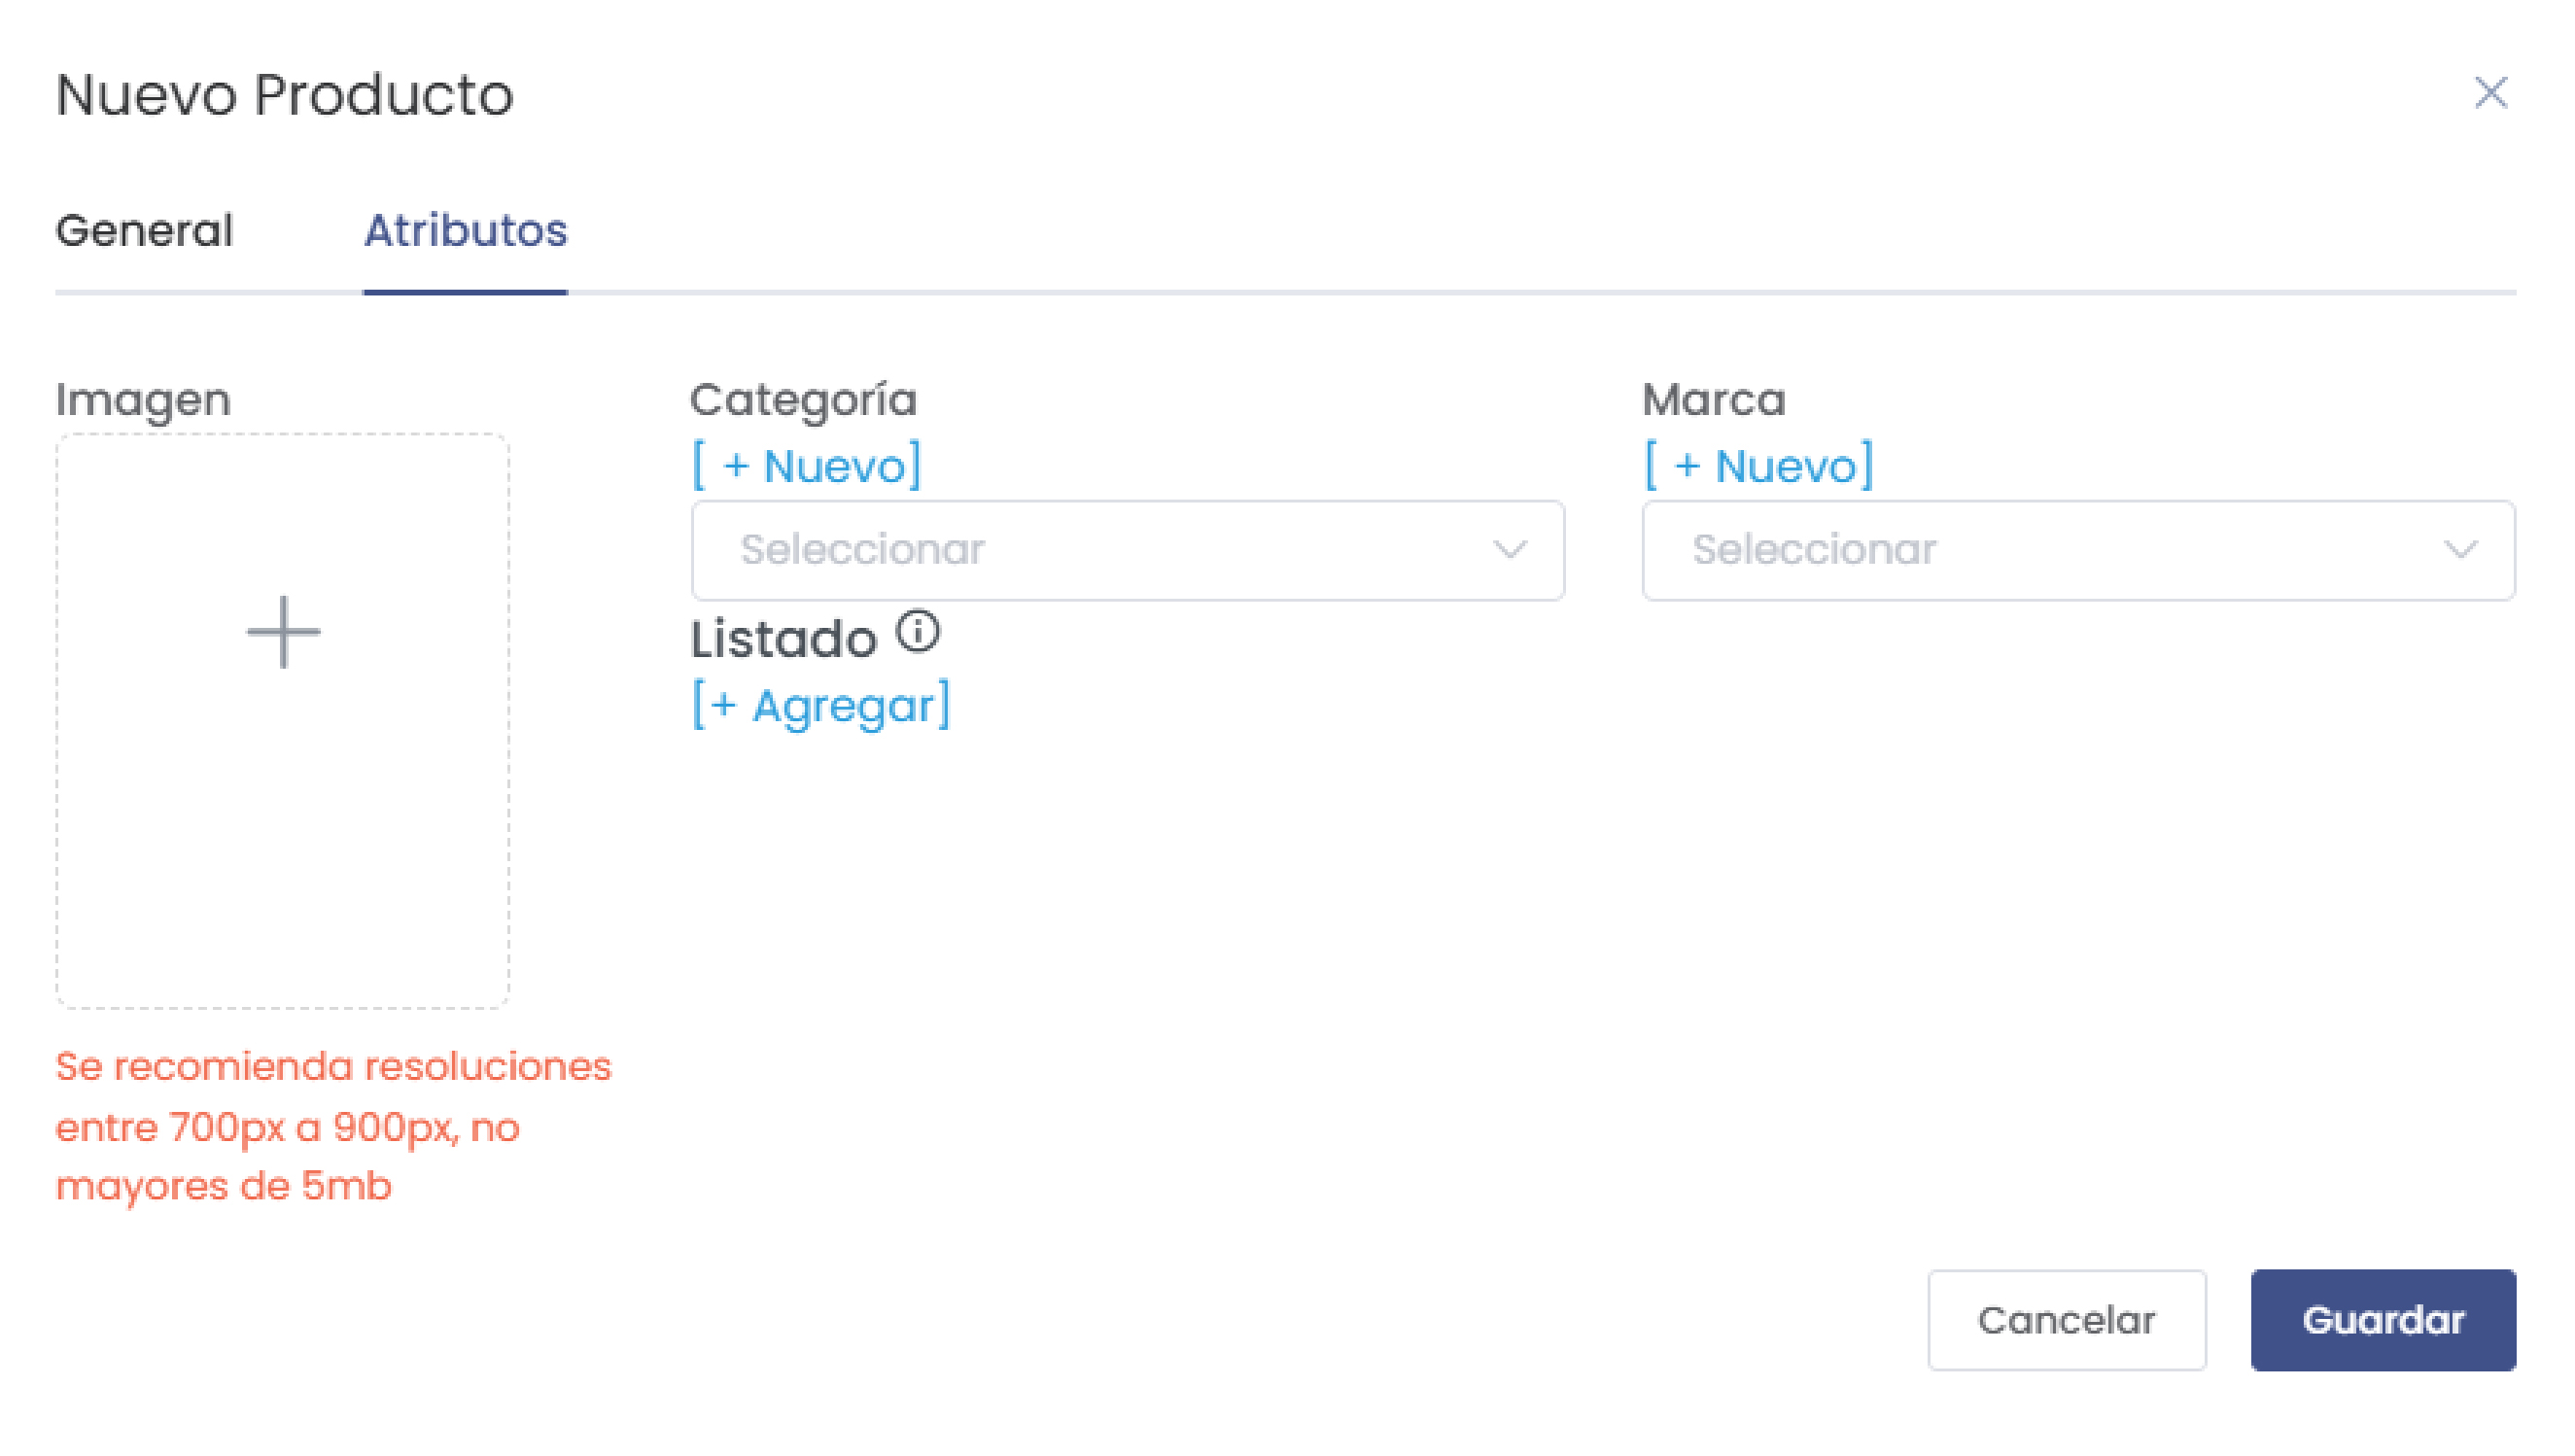This screenshot has height=1456, width=2575.
Task: Switch to the General tab
Action: [x=145, y=231]
